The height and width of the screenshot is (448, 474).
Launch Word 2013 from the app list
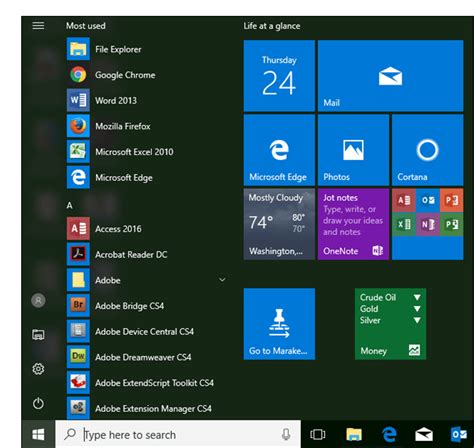[x=147, y=100]
